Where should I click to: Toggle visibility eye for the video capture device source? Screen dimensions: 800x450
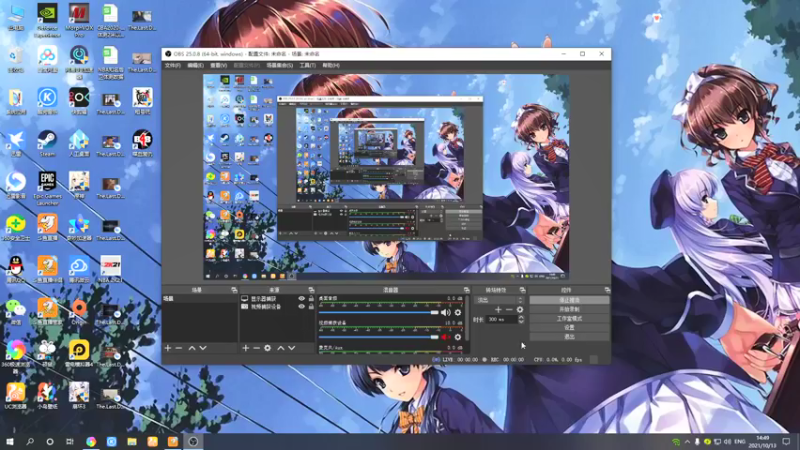(302, 307)
